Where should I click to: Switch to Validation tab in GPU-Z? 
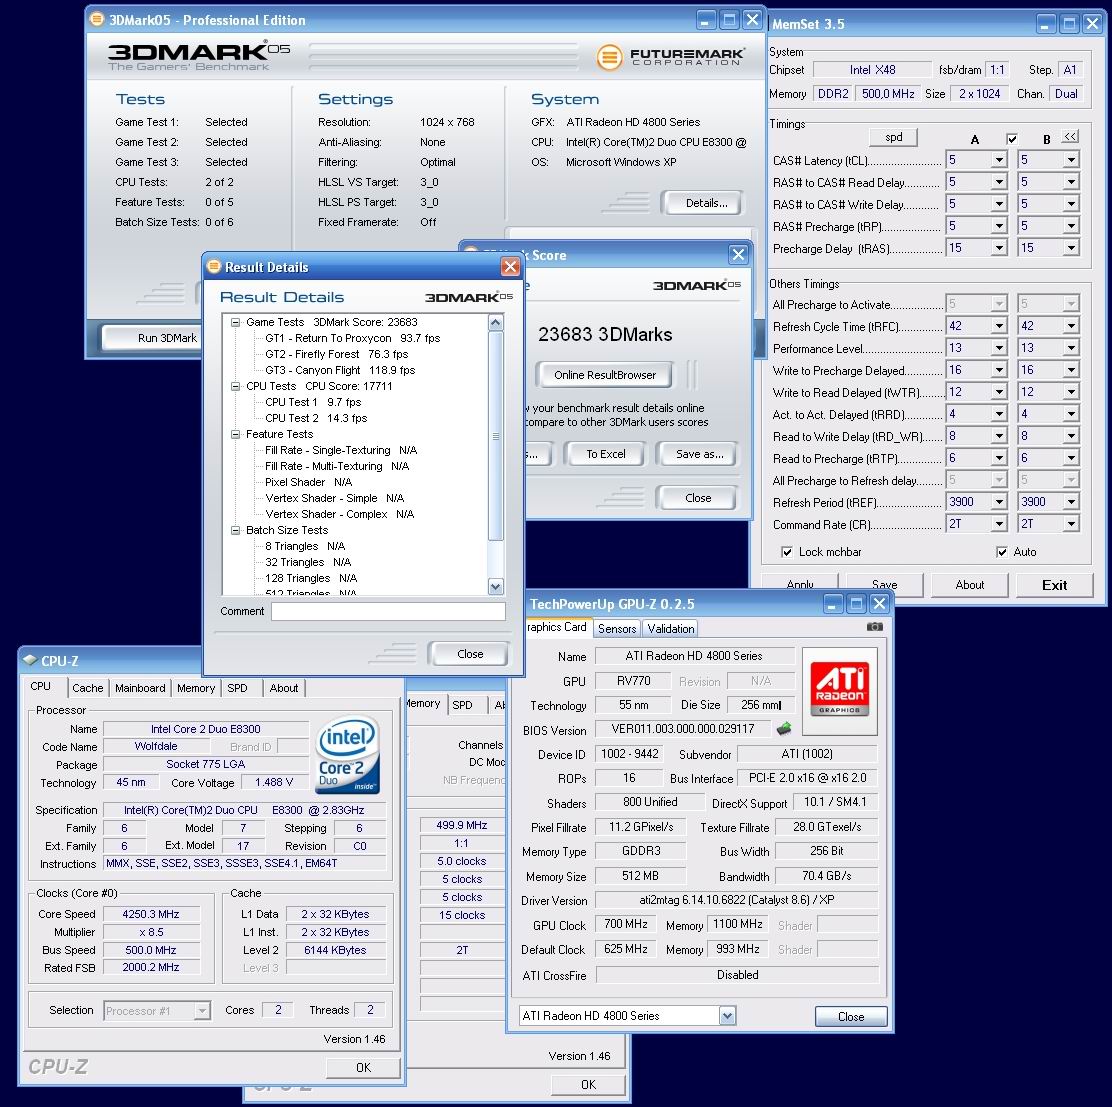671,628
